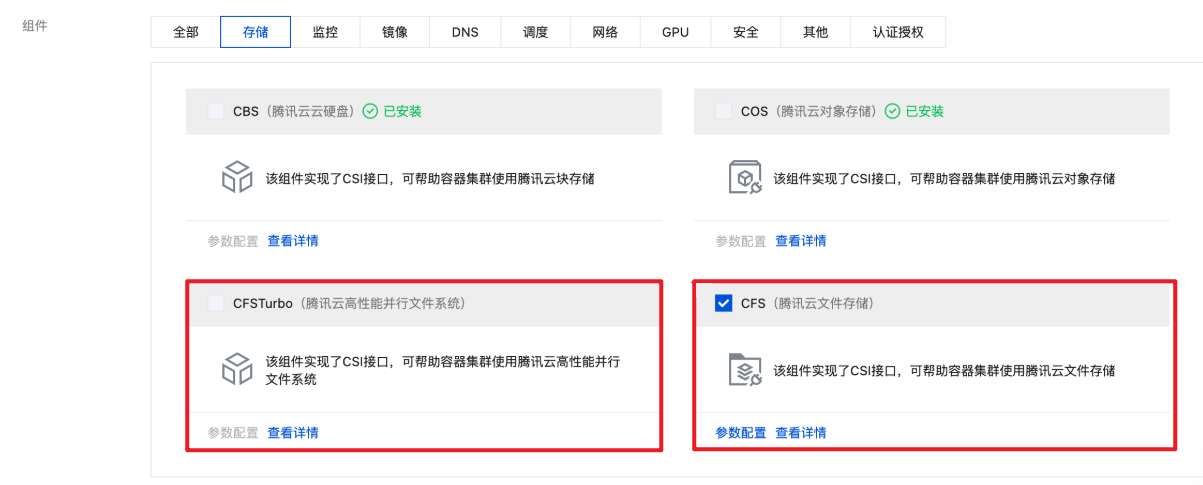
Task: Click the 已安装 status next to COS
Action: (925, 111)
